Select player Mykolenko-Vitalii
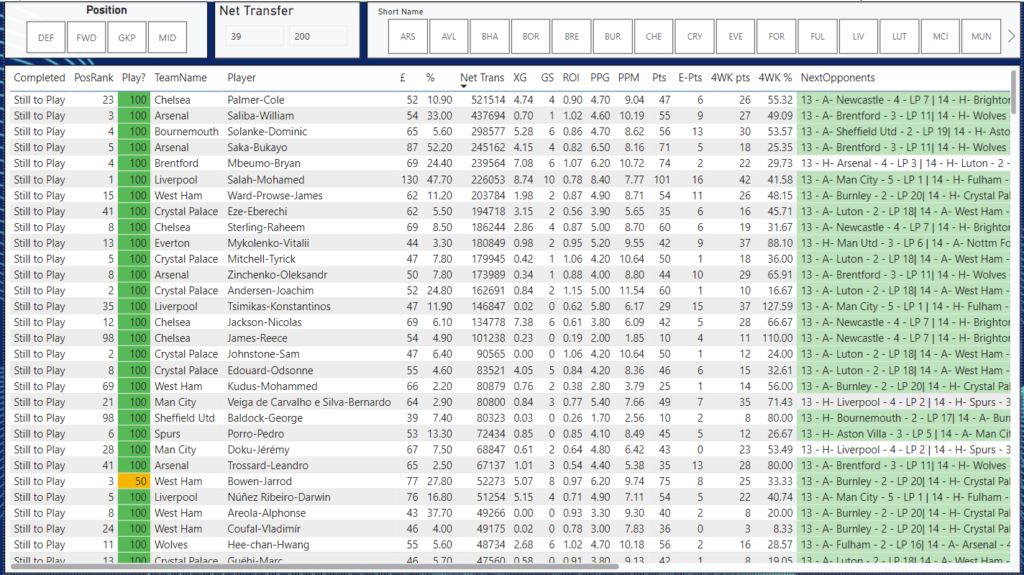The height and width of the screenshot is (575, 1024). coord(268,243)
